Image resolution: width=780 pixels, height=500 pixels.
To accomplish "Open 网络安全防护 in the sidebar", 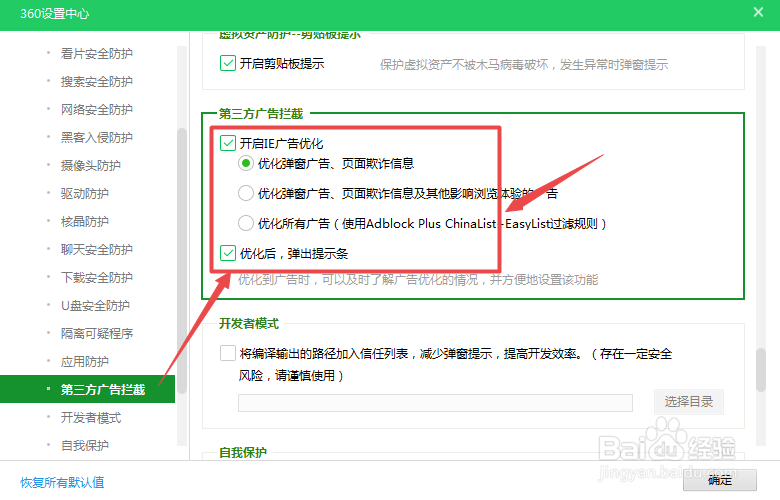I will [97, 109].
